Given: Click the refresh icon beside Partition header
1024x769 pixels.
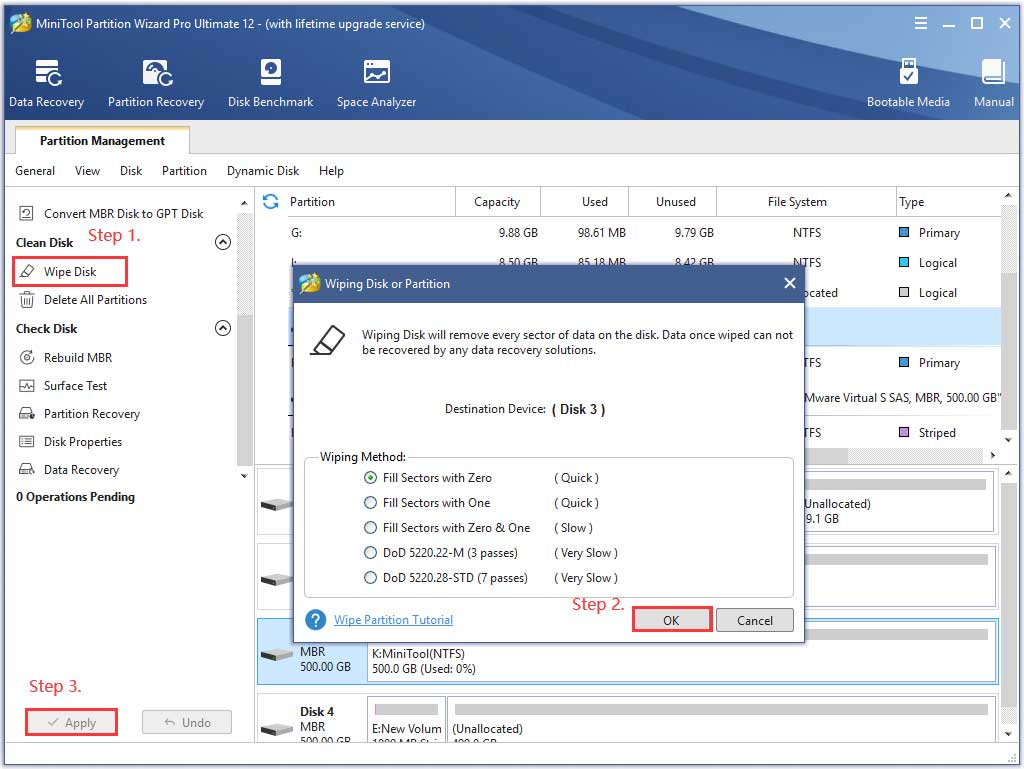Looking at the screenshot, I should (270, 201).
